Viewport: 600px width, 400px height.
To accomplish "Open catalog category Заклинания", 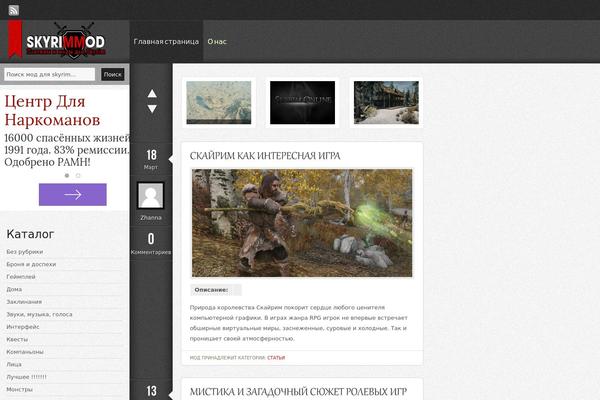I will tap(24, 302).
